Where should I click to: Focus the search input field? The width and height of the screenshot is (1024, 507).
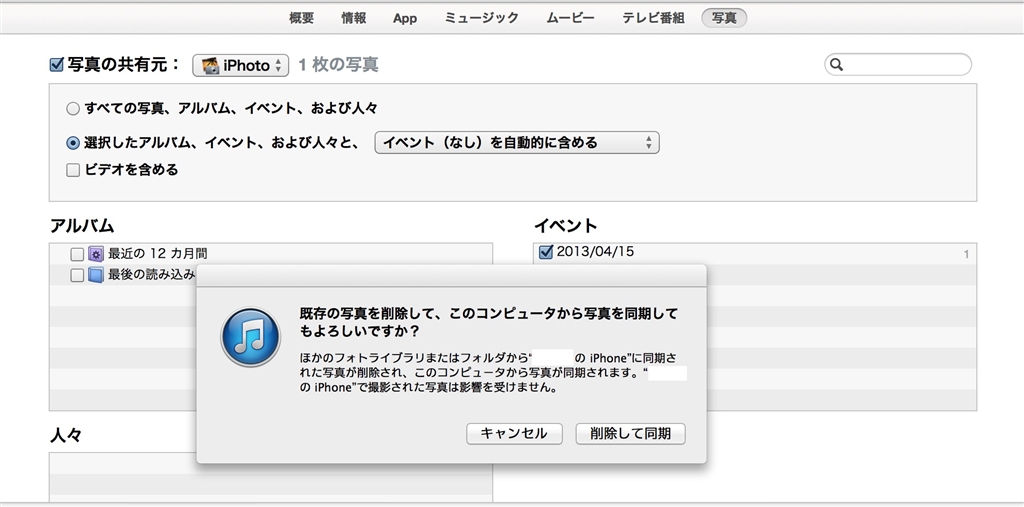coord(906,65)
